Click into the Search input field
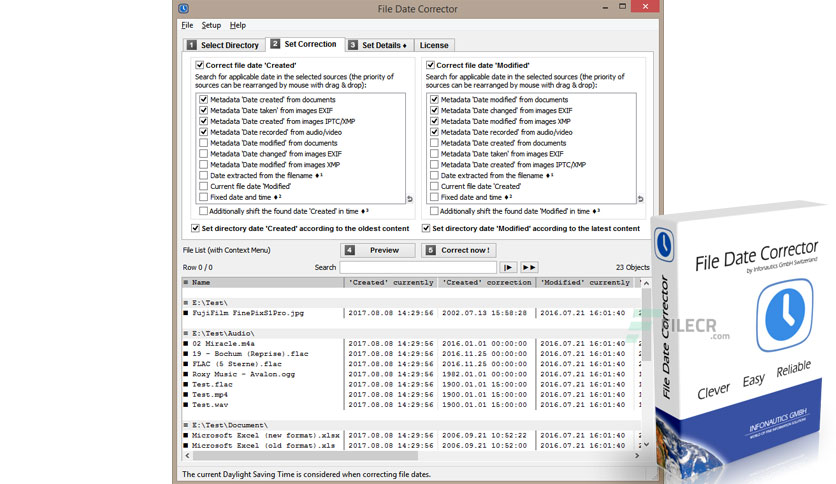Screen dimensions: 836x484 coord(418,267)
